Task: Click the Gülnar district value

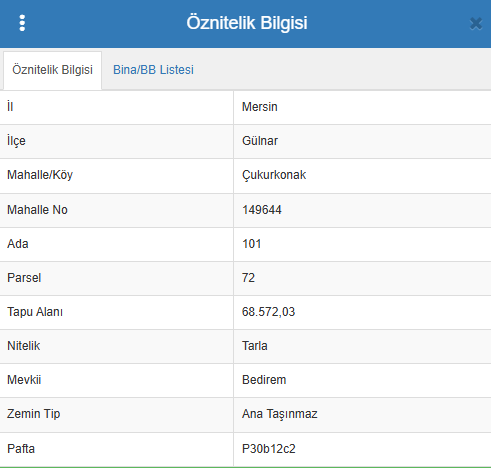Action: tap(260, 141)
